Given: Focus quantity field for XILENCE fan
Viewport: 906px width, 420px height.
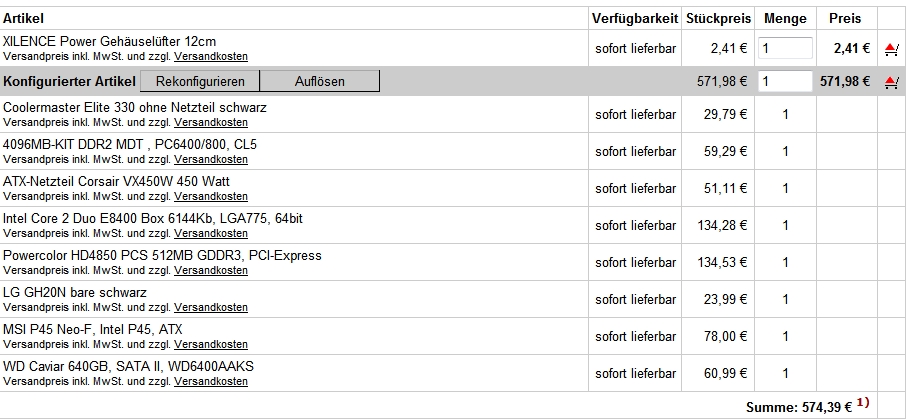Looking at the screenshot, I should pos(785,48).
